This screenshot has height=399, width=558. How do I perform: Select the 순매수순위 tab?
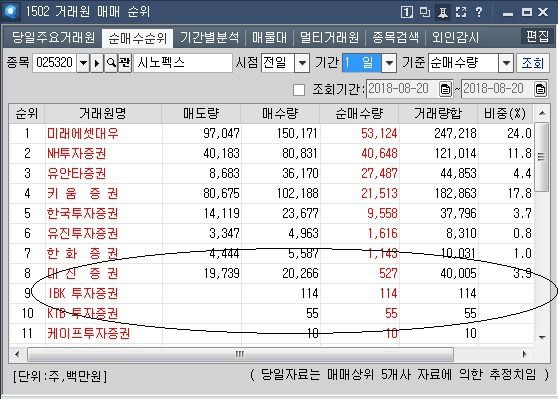pos(137,38)
